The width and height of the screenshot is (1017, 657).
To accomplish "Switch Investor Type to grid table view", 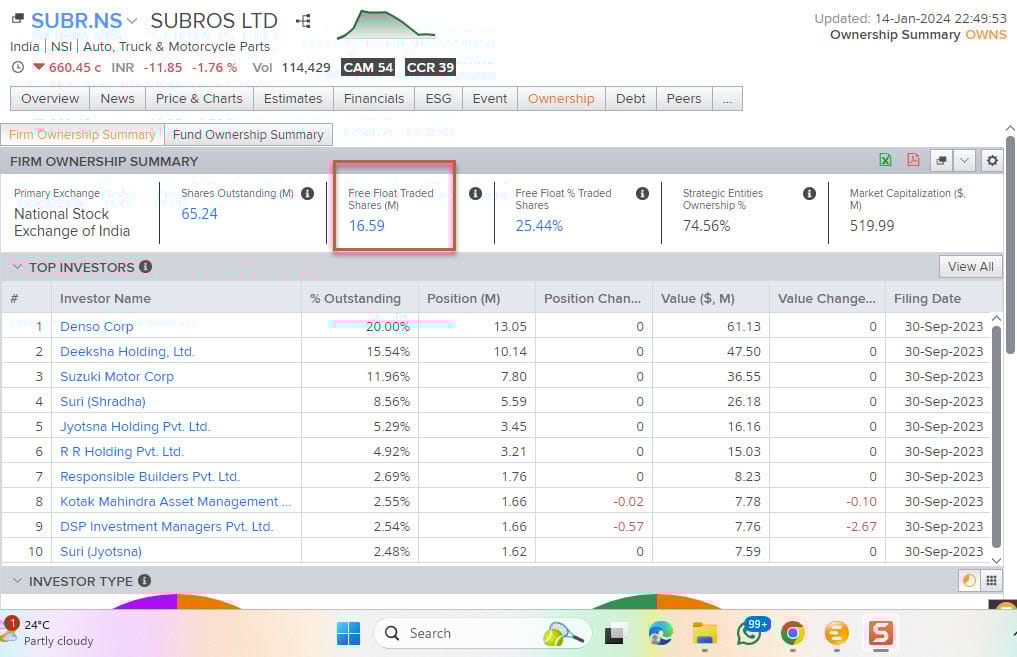I will point(991,580).
